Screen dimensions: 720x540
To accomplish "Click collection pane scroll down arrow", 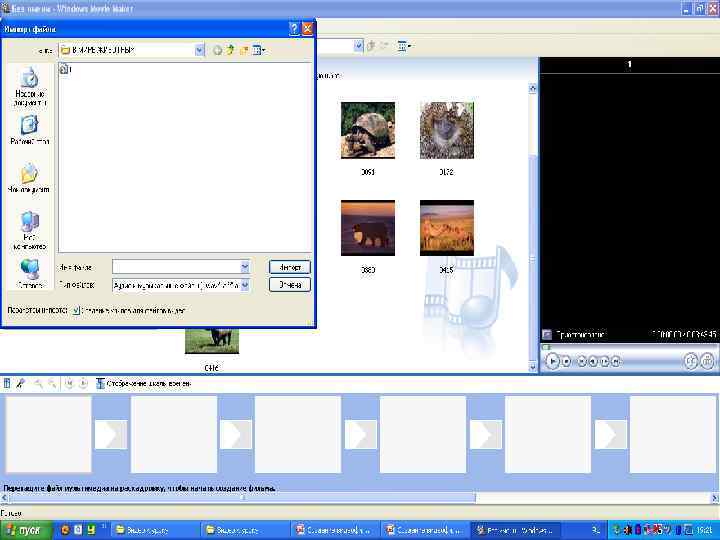I will point(533,366).
